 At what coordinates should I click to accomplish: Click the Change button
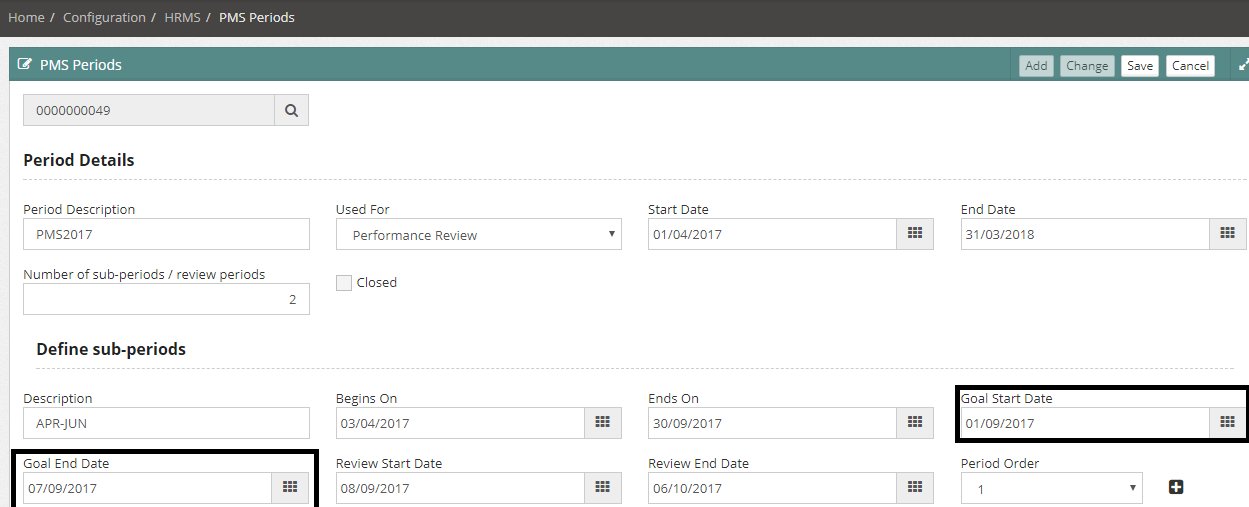coord(1087,66)
